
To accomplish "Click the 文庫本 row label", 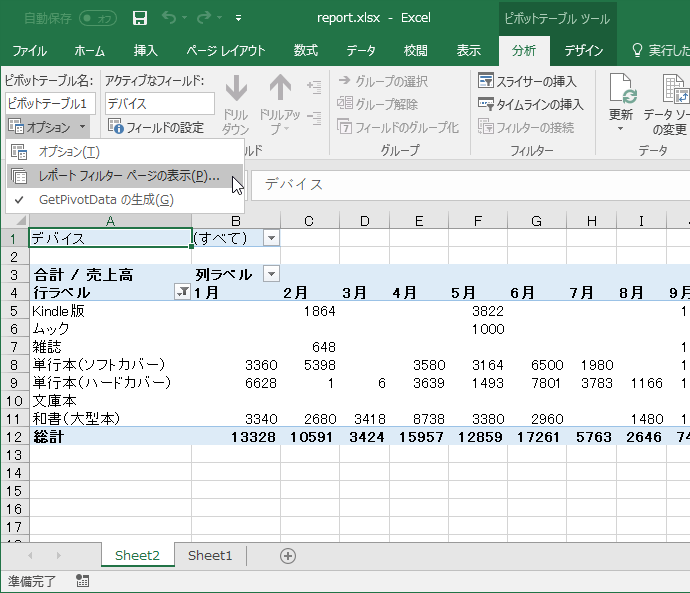I will pyautogui.click(x=54, y=401).
